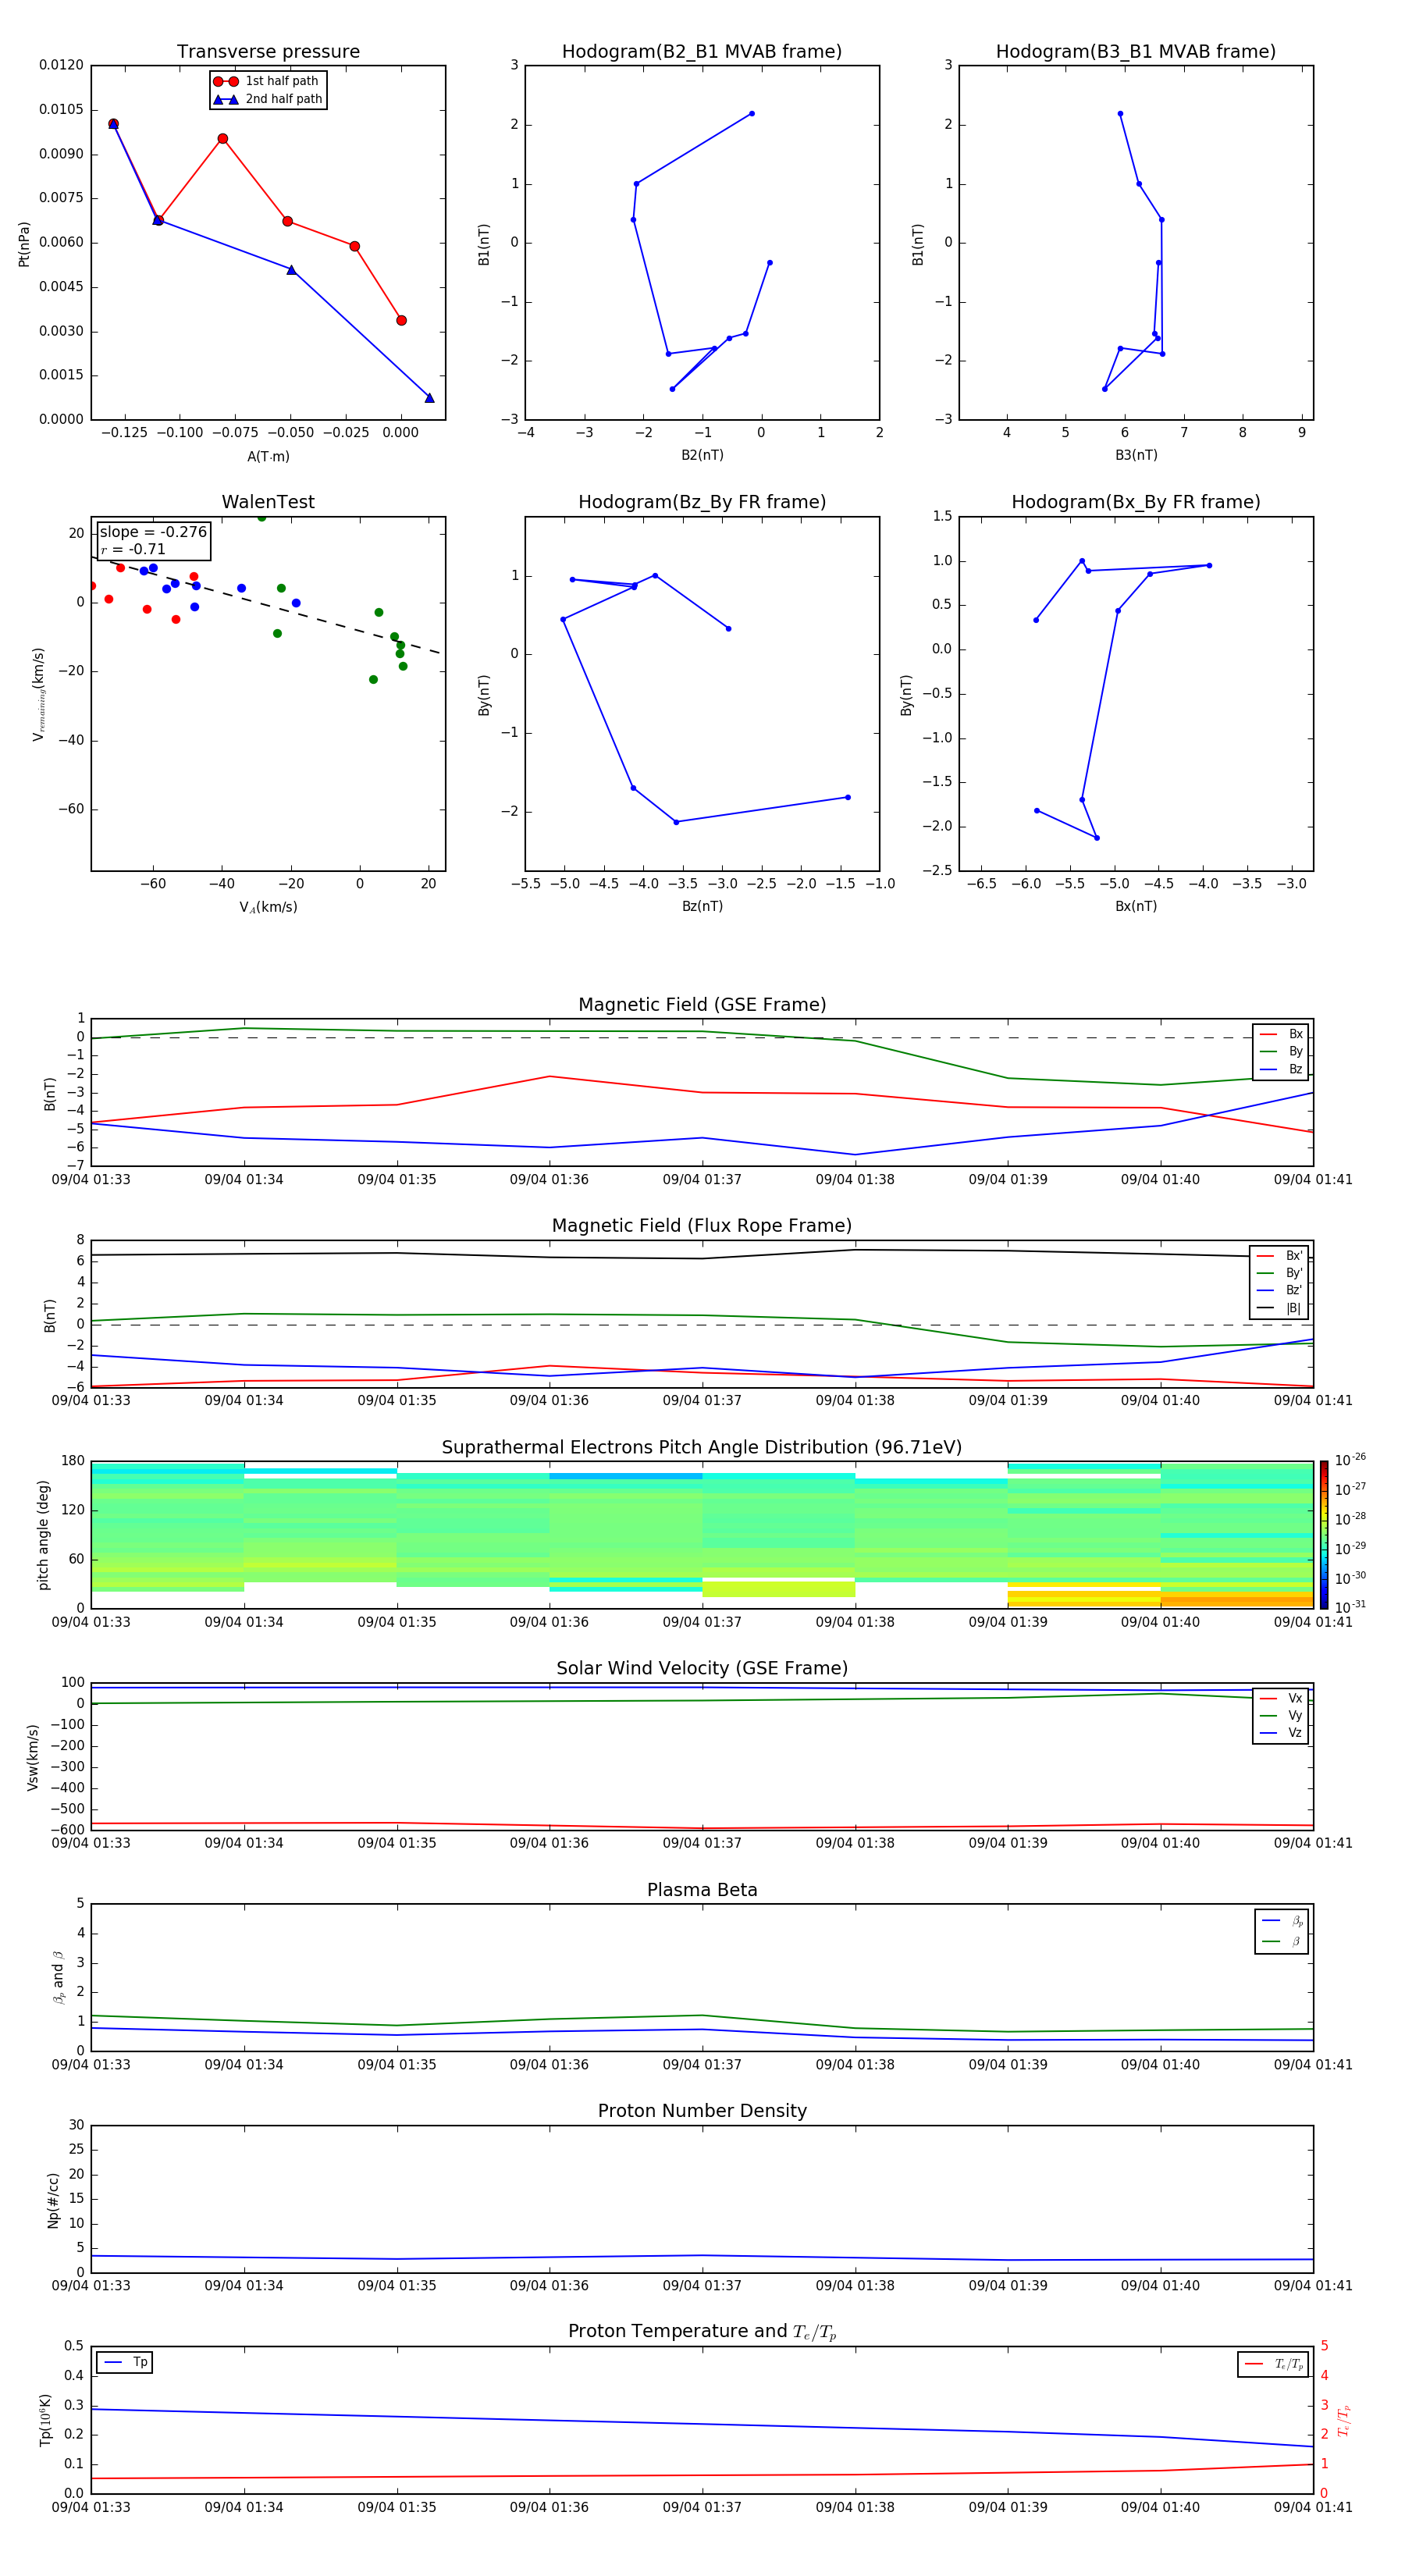Click the 'Vy' legend entry in velocity plot
This screenshot has height=2576, width=1405.
pyautogui.click(x=1281, y=1715)
